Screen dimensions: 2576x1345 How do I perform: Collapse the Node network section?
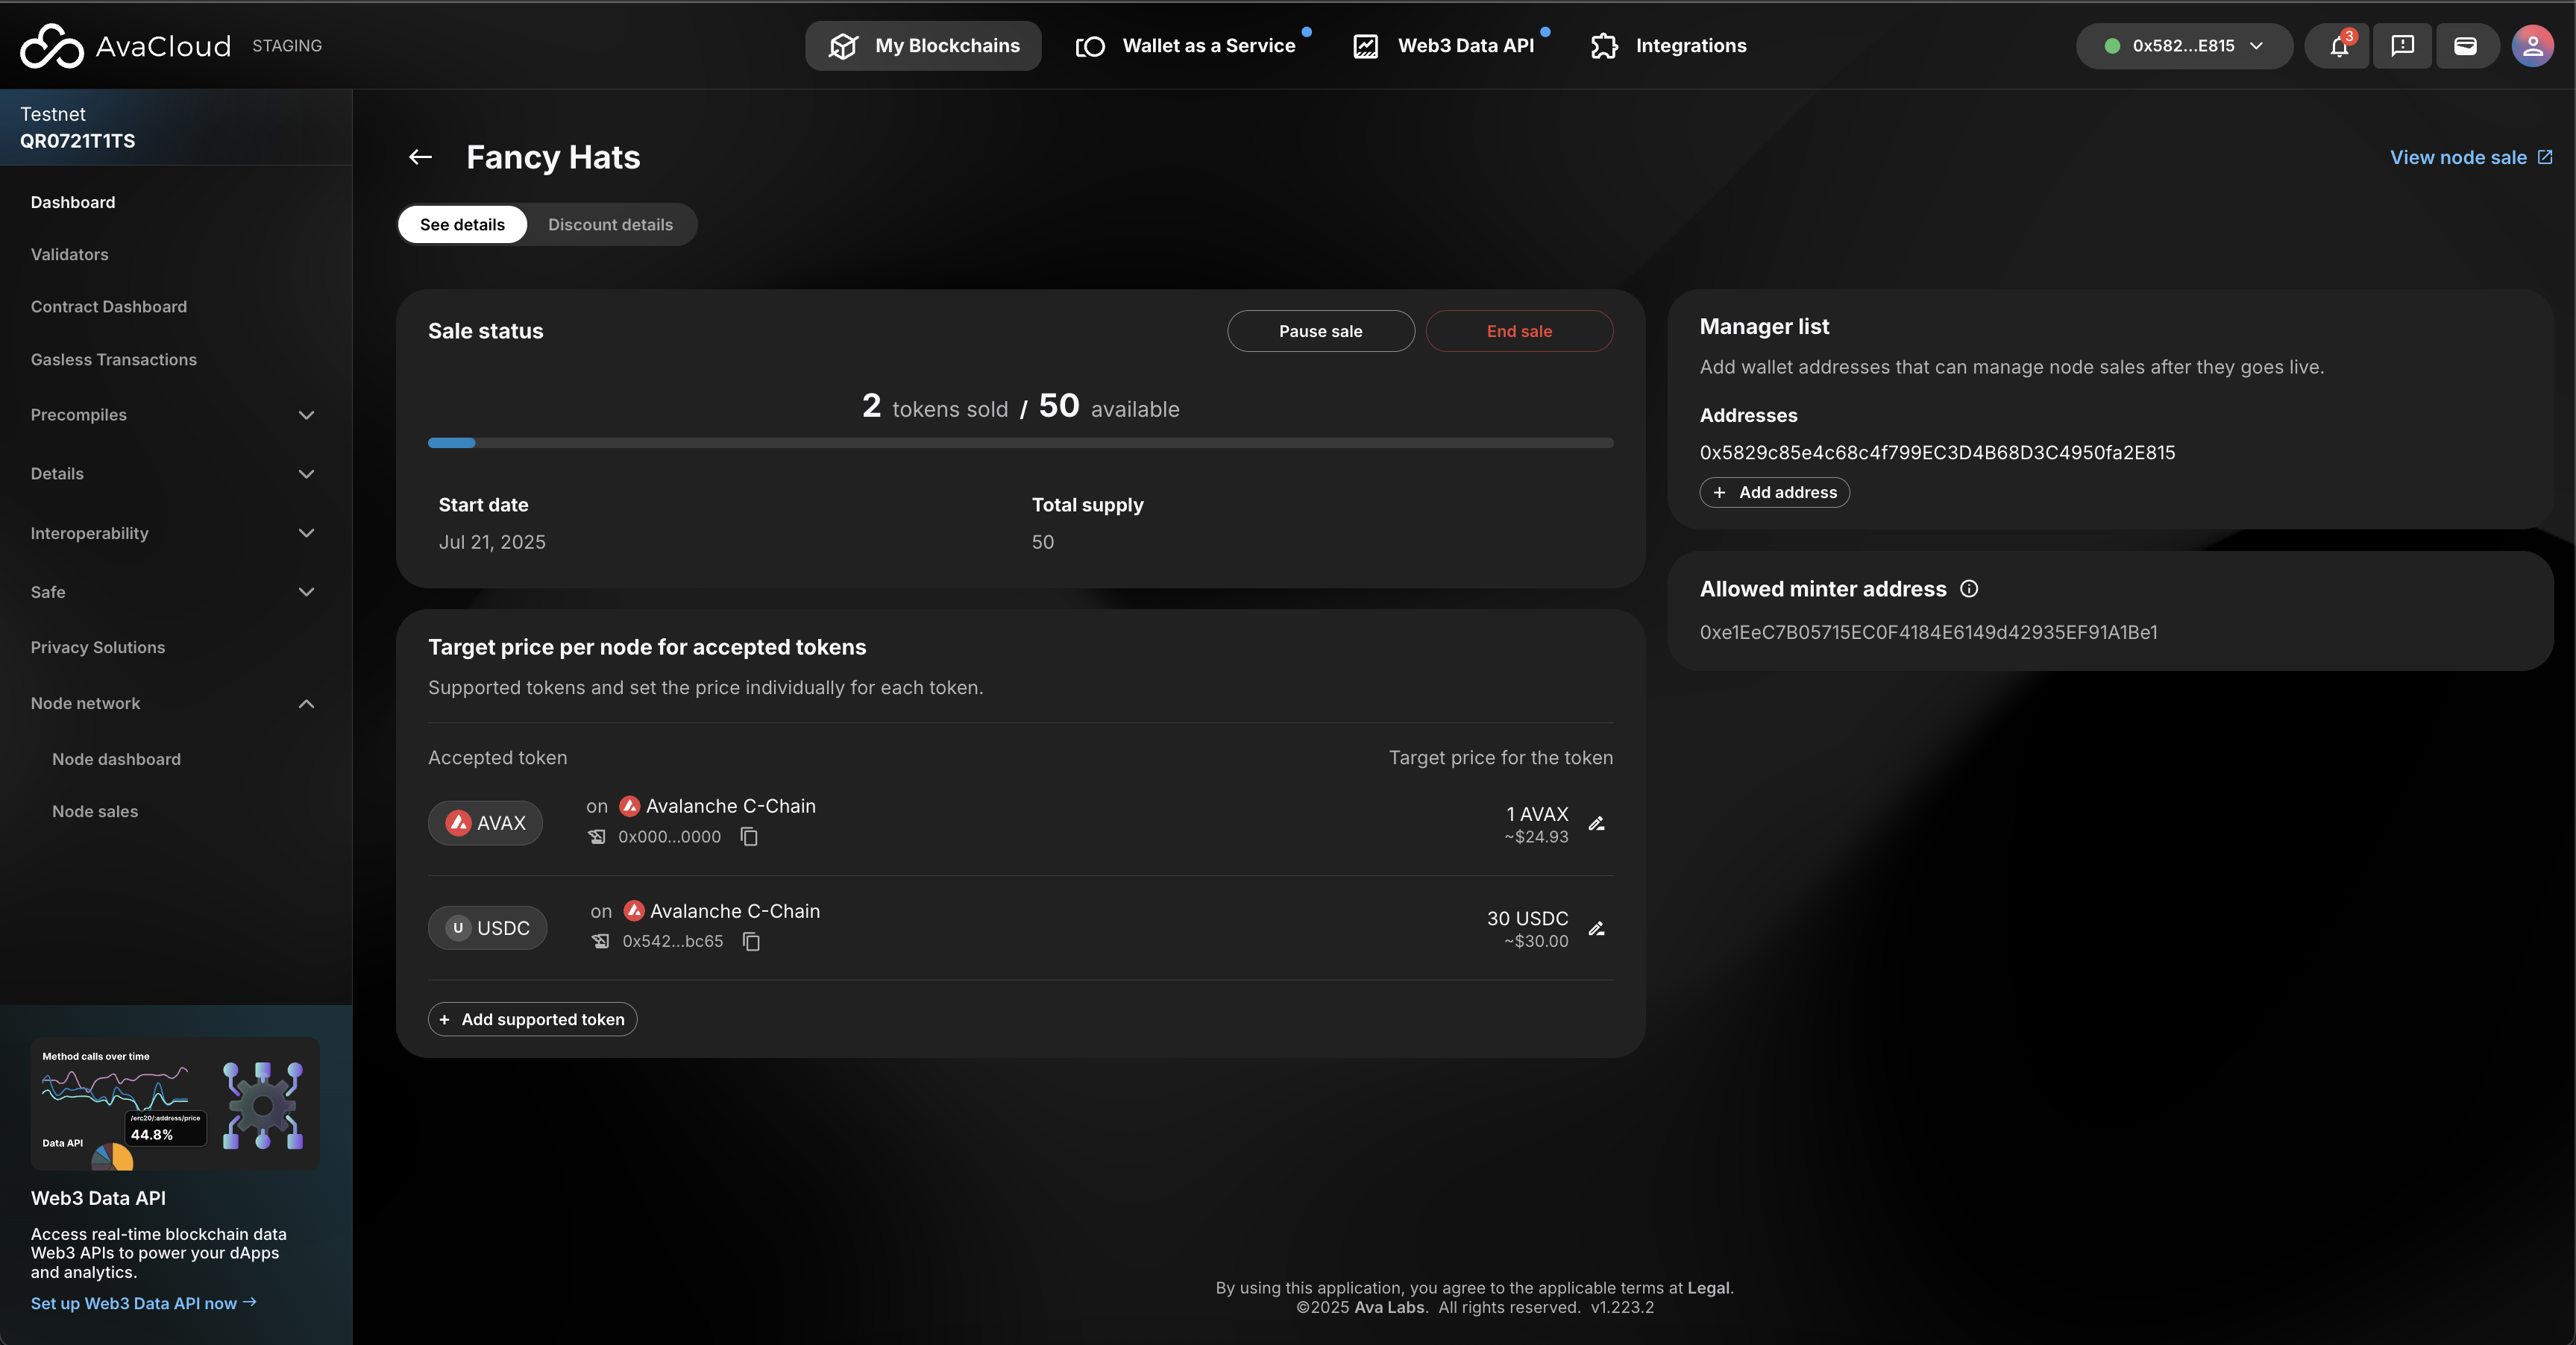click(x=306, y=704)
